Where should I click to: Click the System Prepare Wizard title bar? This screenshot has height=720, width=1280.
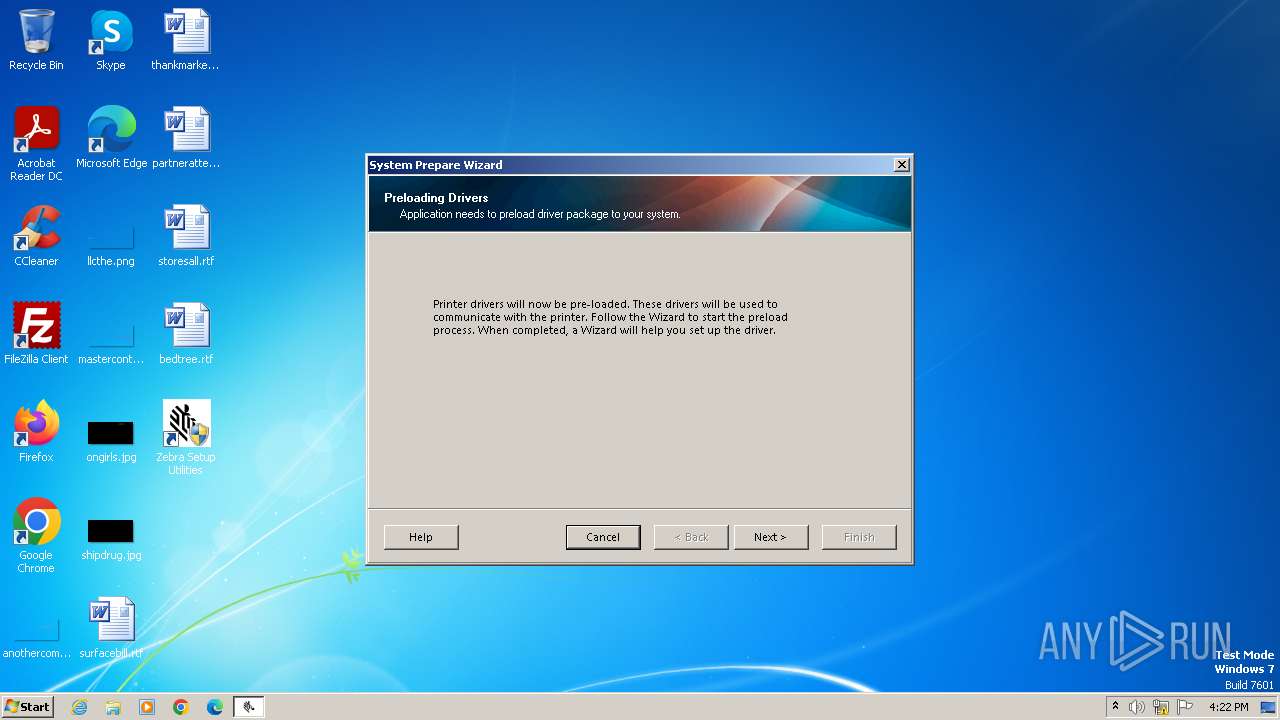tap(630, 165)
